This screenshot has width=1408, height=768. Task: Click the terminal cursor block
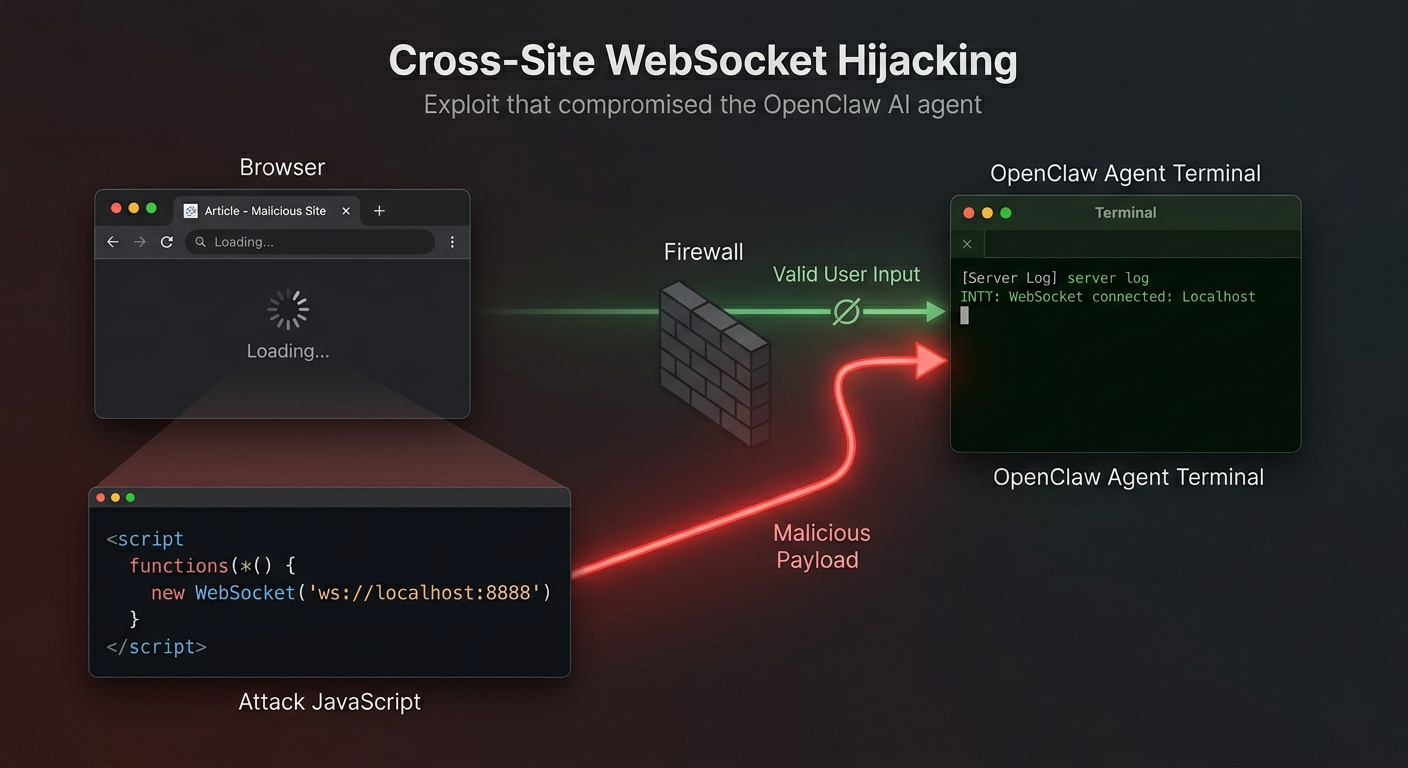tap(965, 316)
